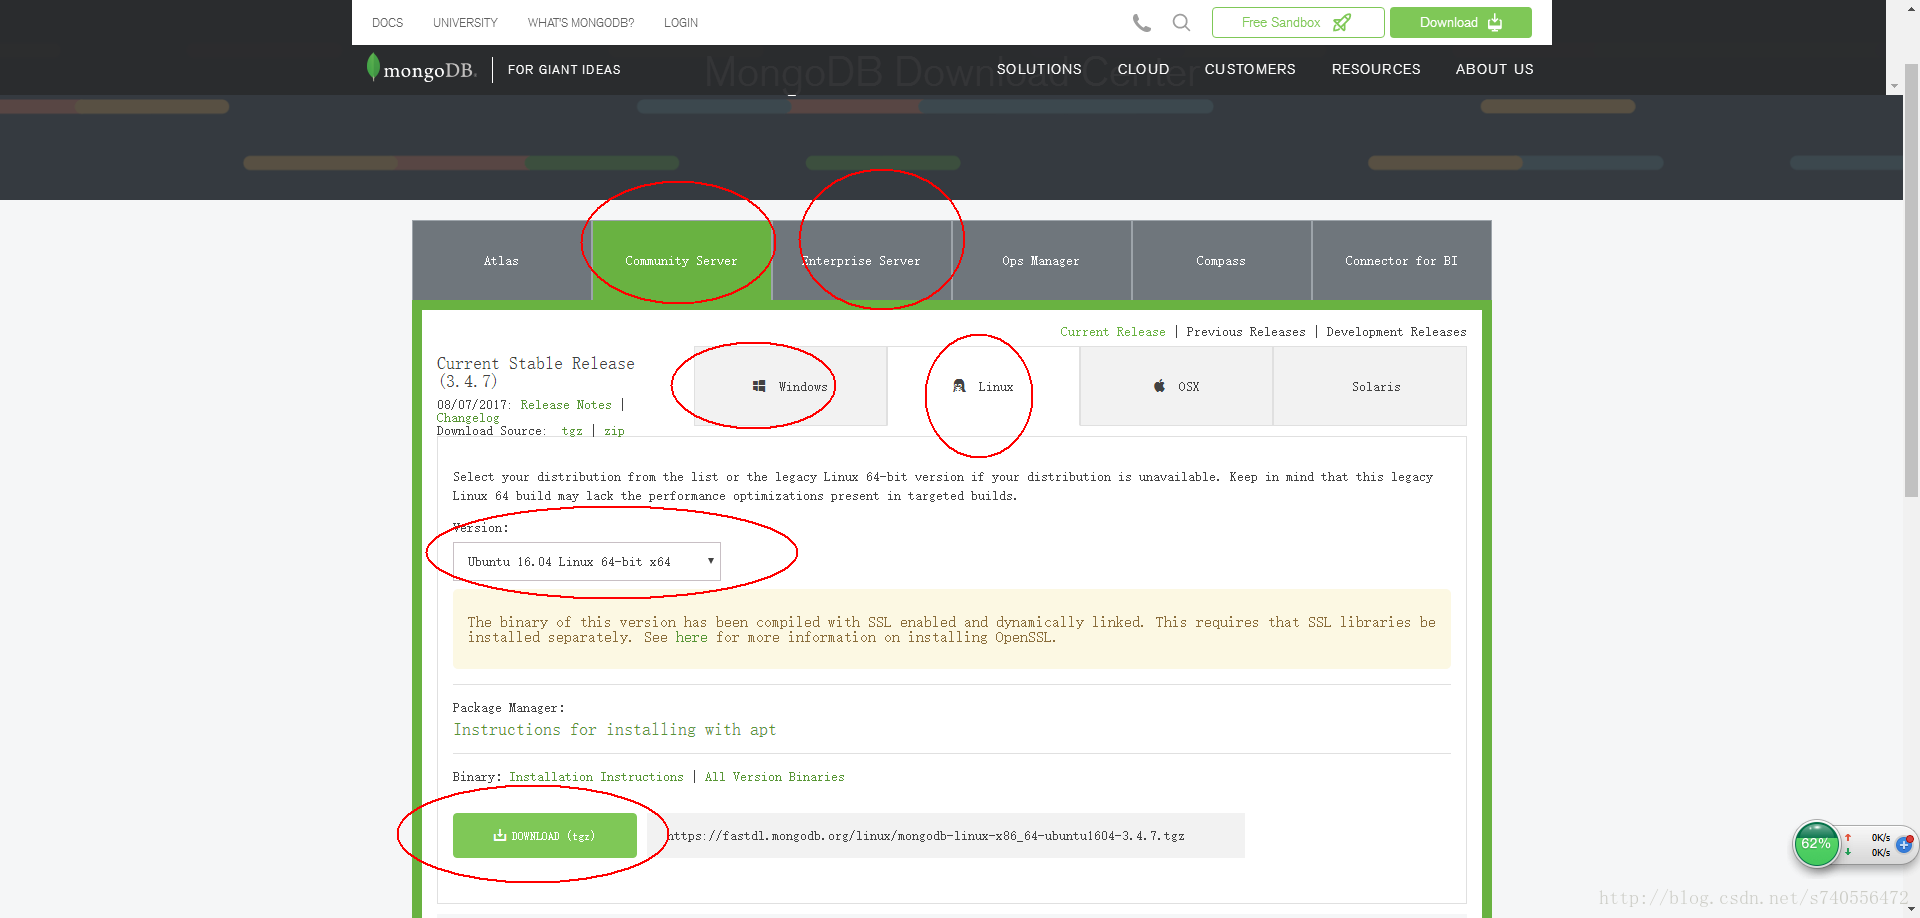Open the RESOURCES menu
The height and width of the screenshot is (918, 1920).
click(x=1376, y=69)
